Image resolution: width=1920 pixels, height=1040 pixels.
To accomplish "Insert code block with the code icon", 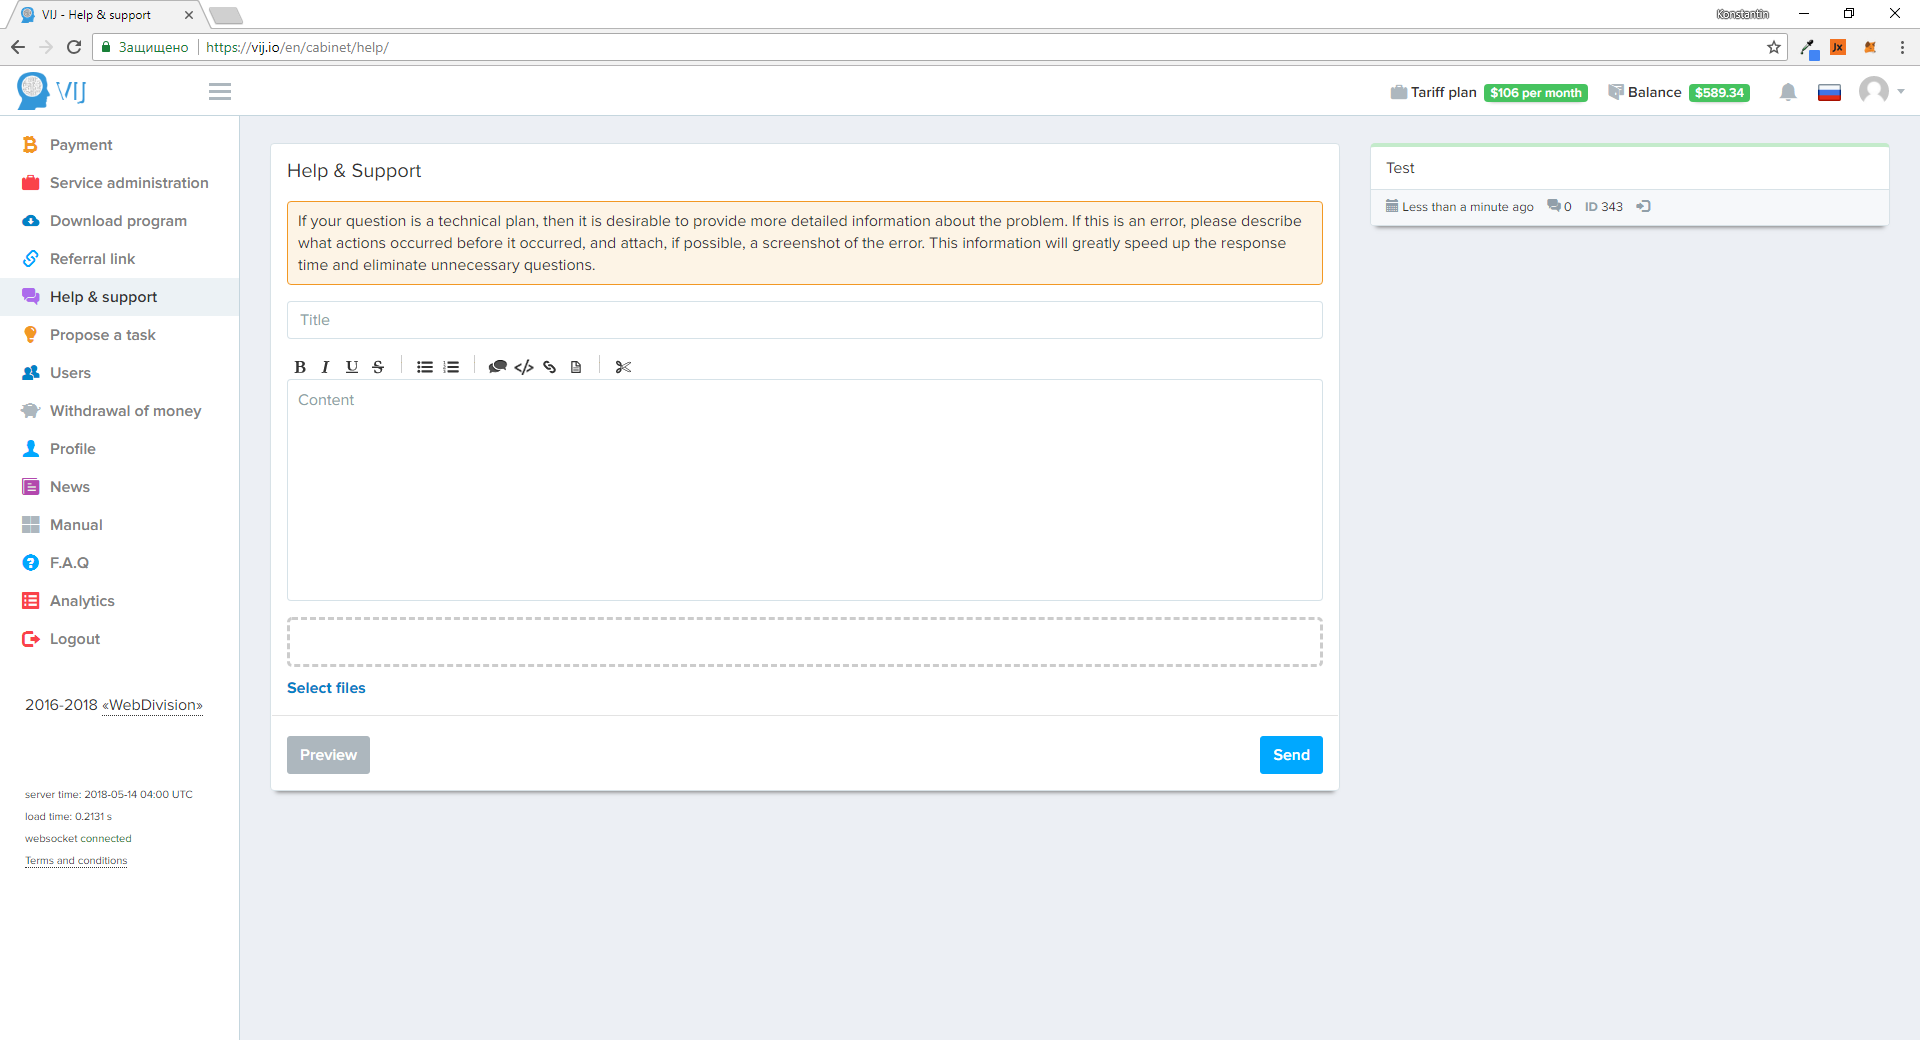I will tap(524, 367).
